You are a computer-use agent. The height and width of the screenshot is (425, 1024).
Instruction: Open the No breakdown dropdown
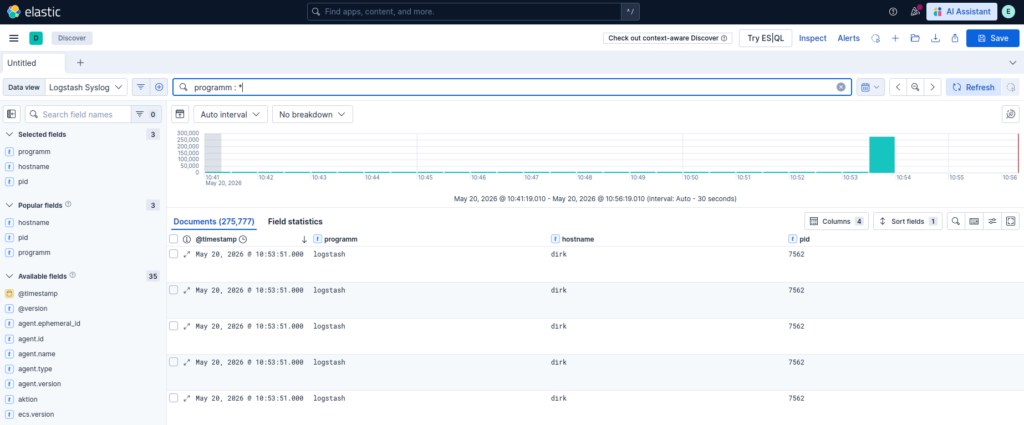point(312,114)
